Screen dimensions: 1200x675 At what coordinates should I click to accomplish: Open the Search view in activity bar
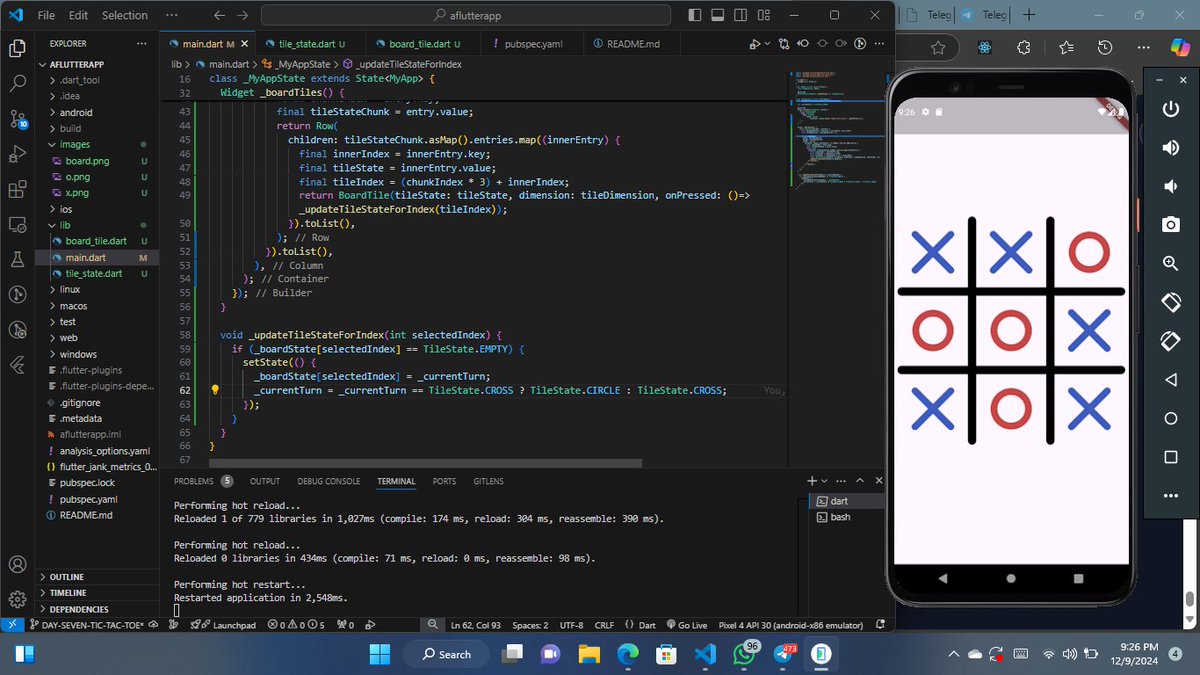point(16,84)
